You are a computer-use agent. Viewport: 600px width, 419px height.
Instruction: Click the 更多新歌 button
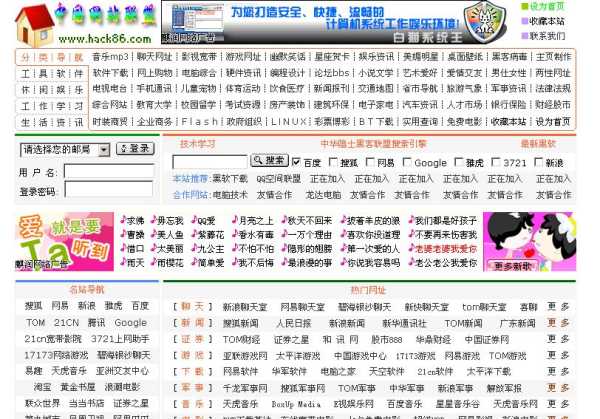coord(514,266)
